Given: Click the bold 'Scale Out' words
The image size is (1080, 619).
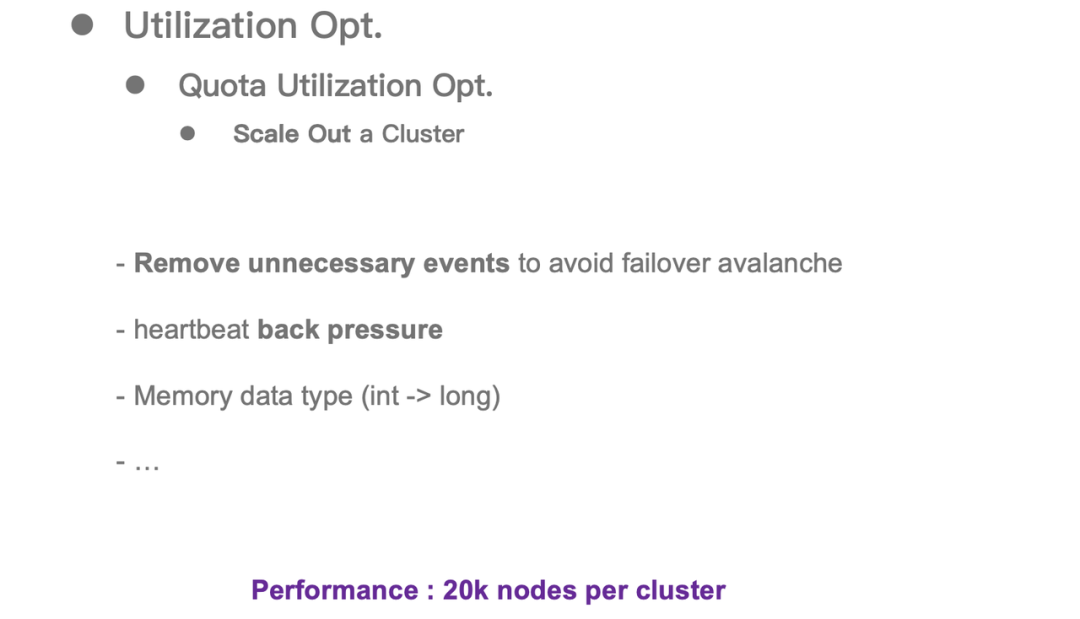Looking at the screenshot, I should [292, 134].
